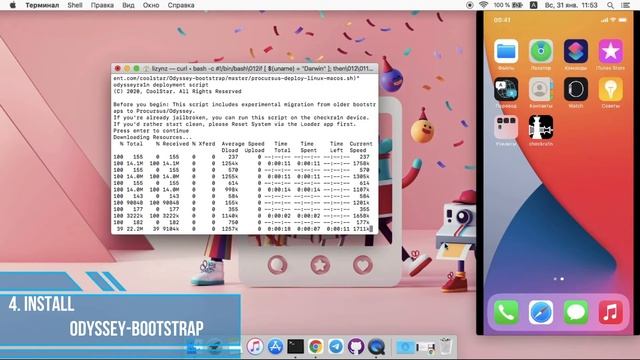Open the Правка menu
The width and height of the screenshot is (640, 360).
click(x=102, y=5)
